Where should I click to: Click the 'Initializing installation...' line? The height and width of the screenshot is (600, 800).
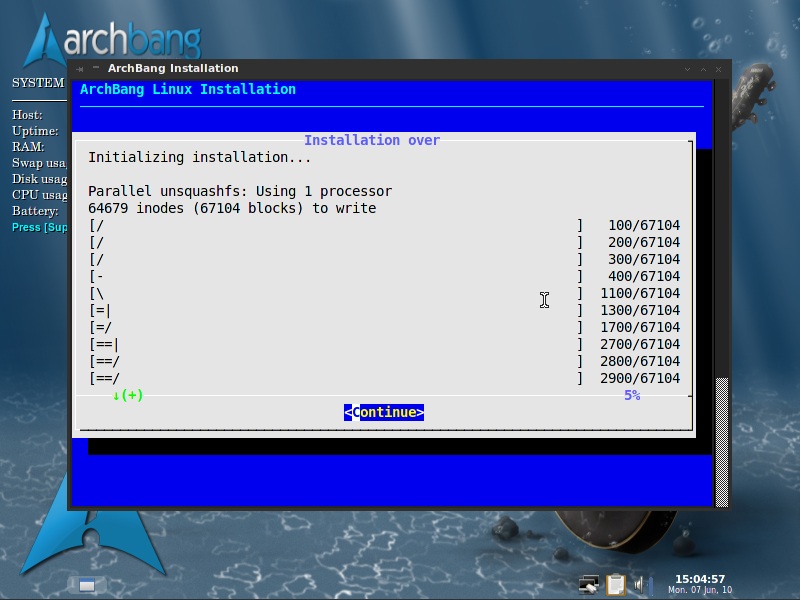pyautogui.click(x=199, y=157)
